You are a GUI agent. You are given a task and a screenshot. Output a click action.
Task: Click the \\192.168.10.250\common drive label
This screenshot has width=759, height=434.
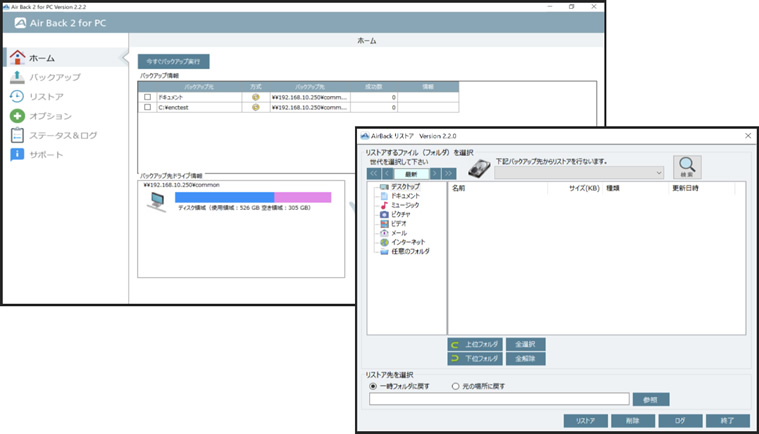pos(182,185)
